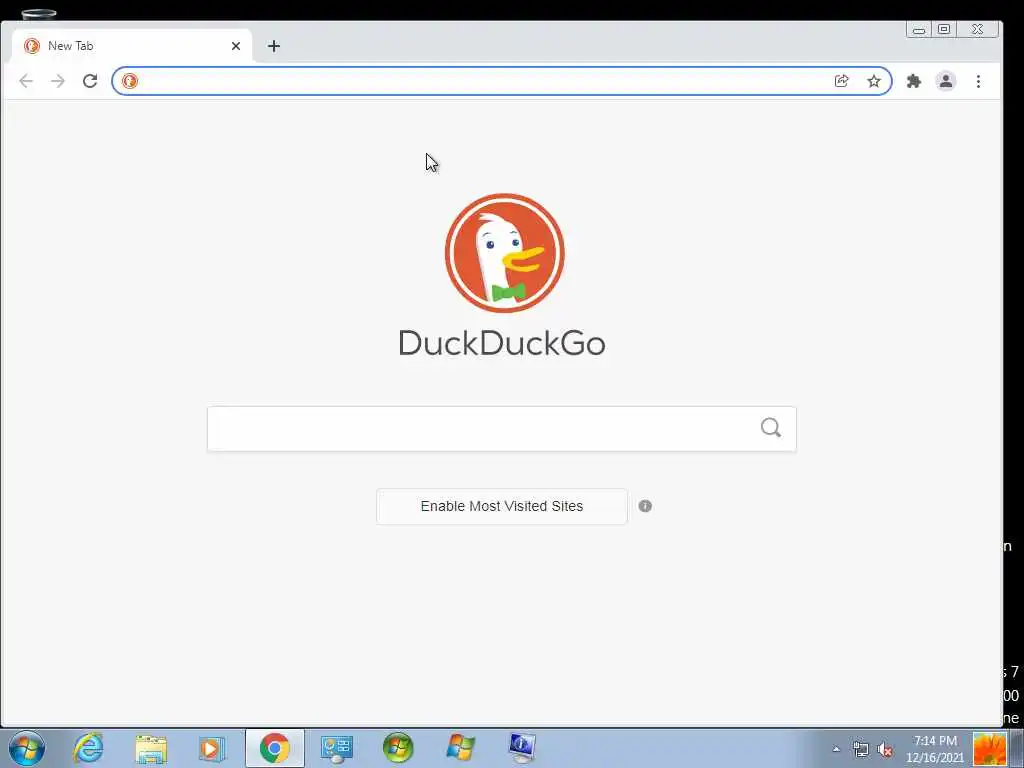This screenshot has width=1024, height=768.
Task: Select the New Tab tab
Action: [131, 46]
